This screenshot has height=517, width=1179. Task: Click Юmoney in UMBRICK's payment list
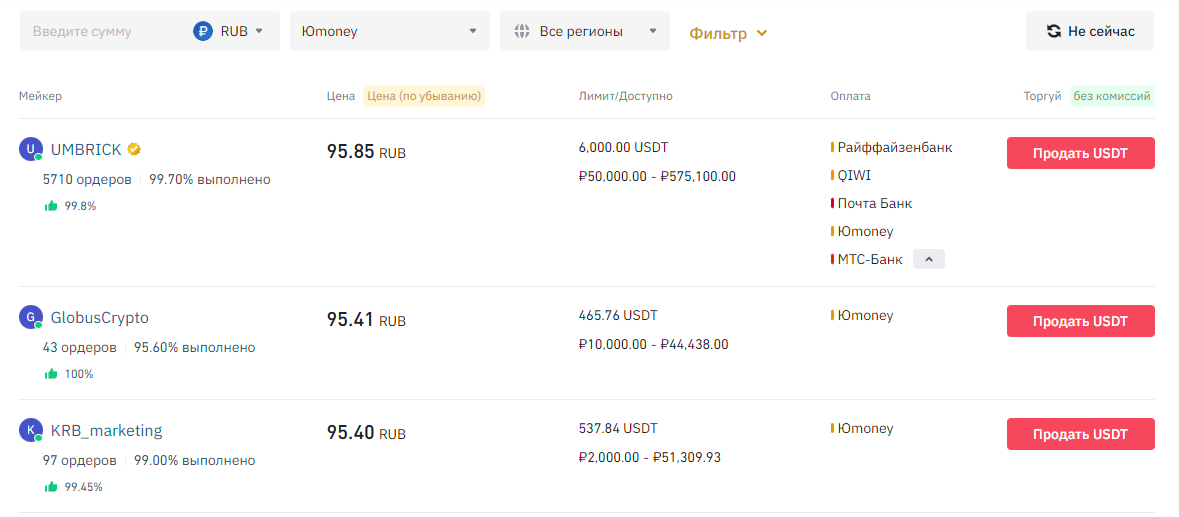point(865,231)
